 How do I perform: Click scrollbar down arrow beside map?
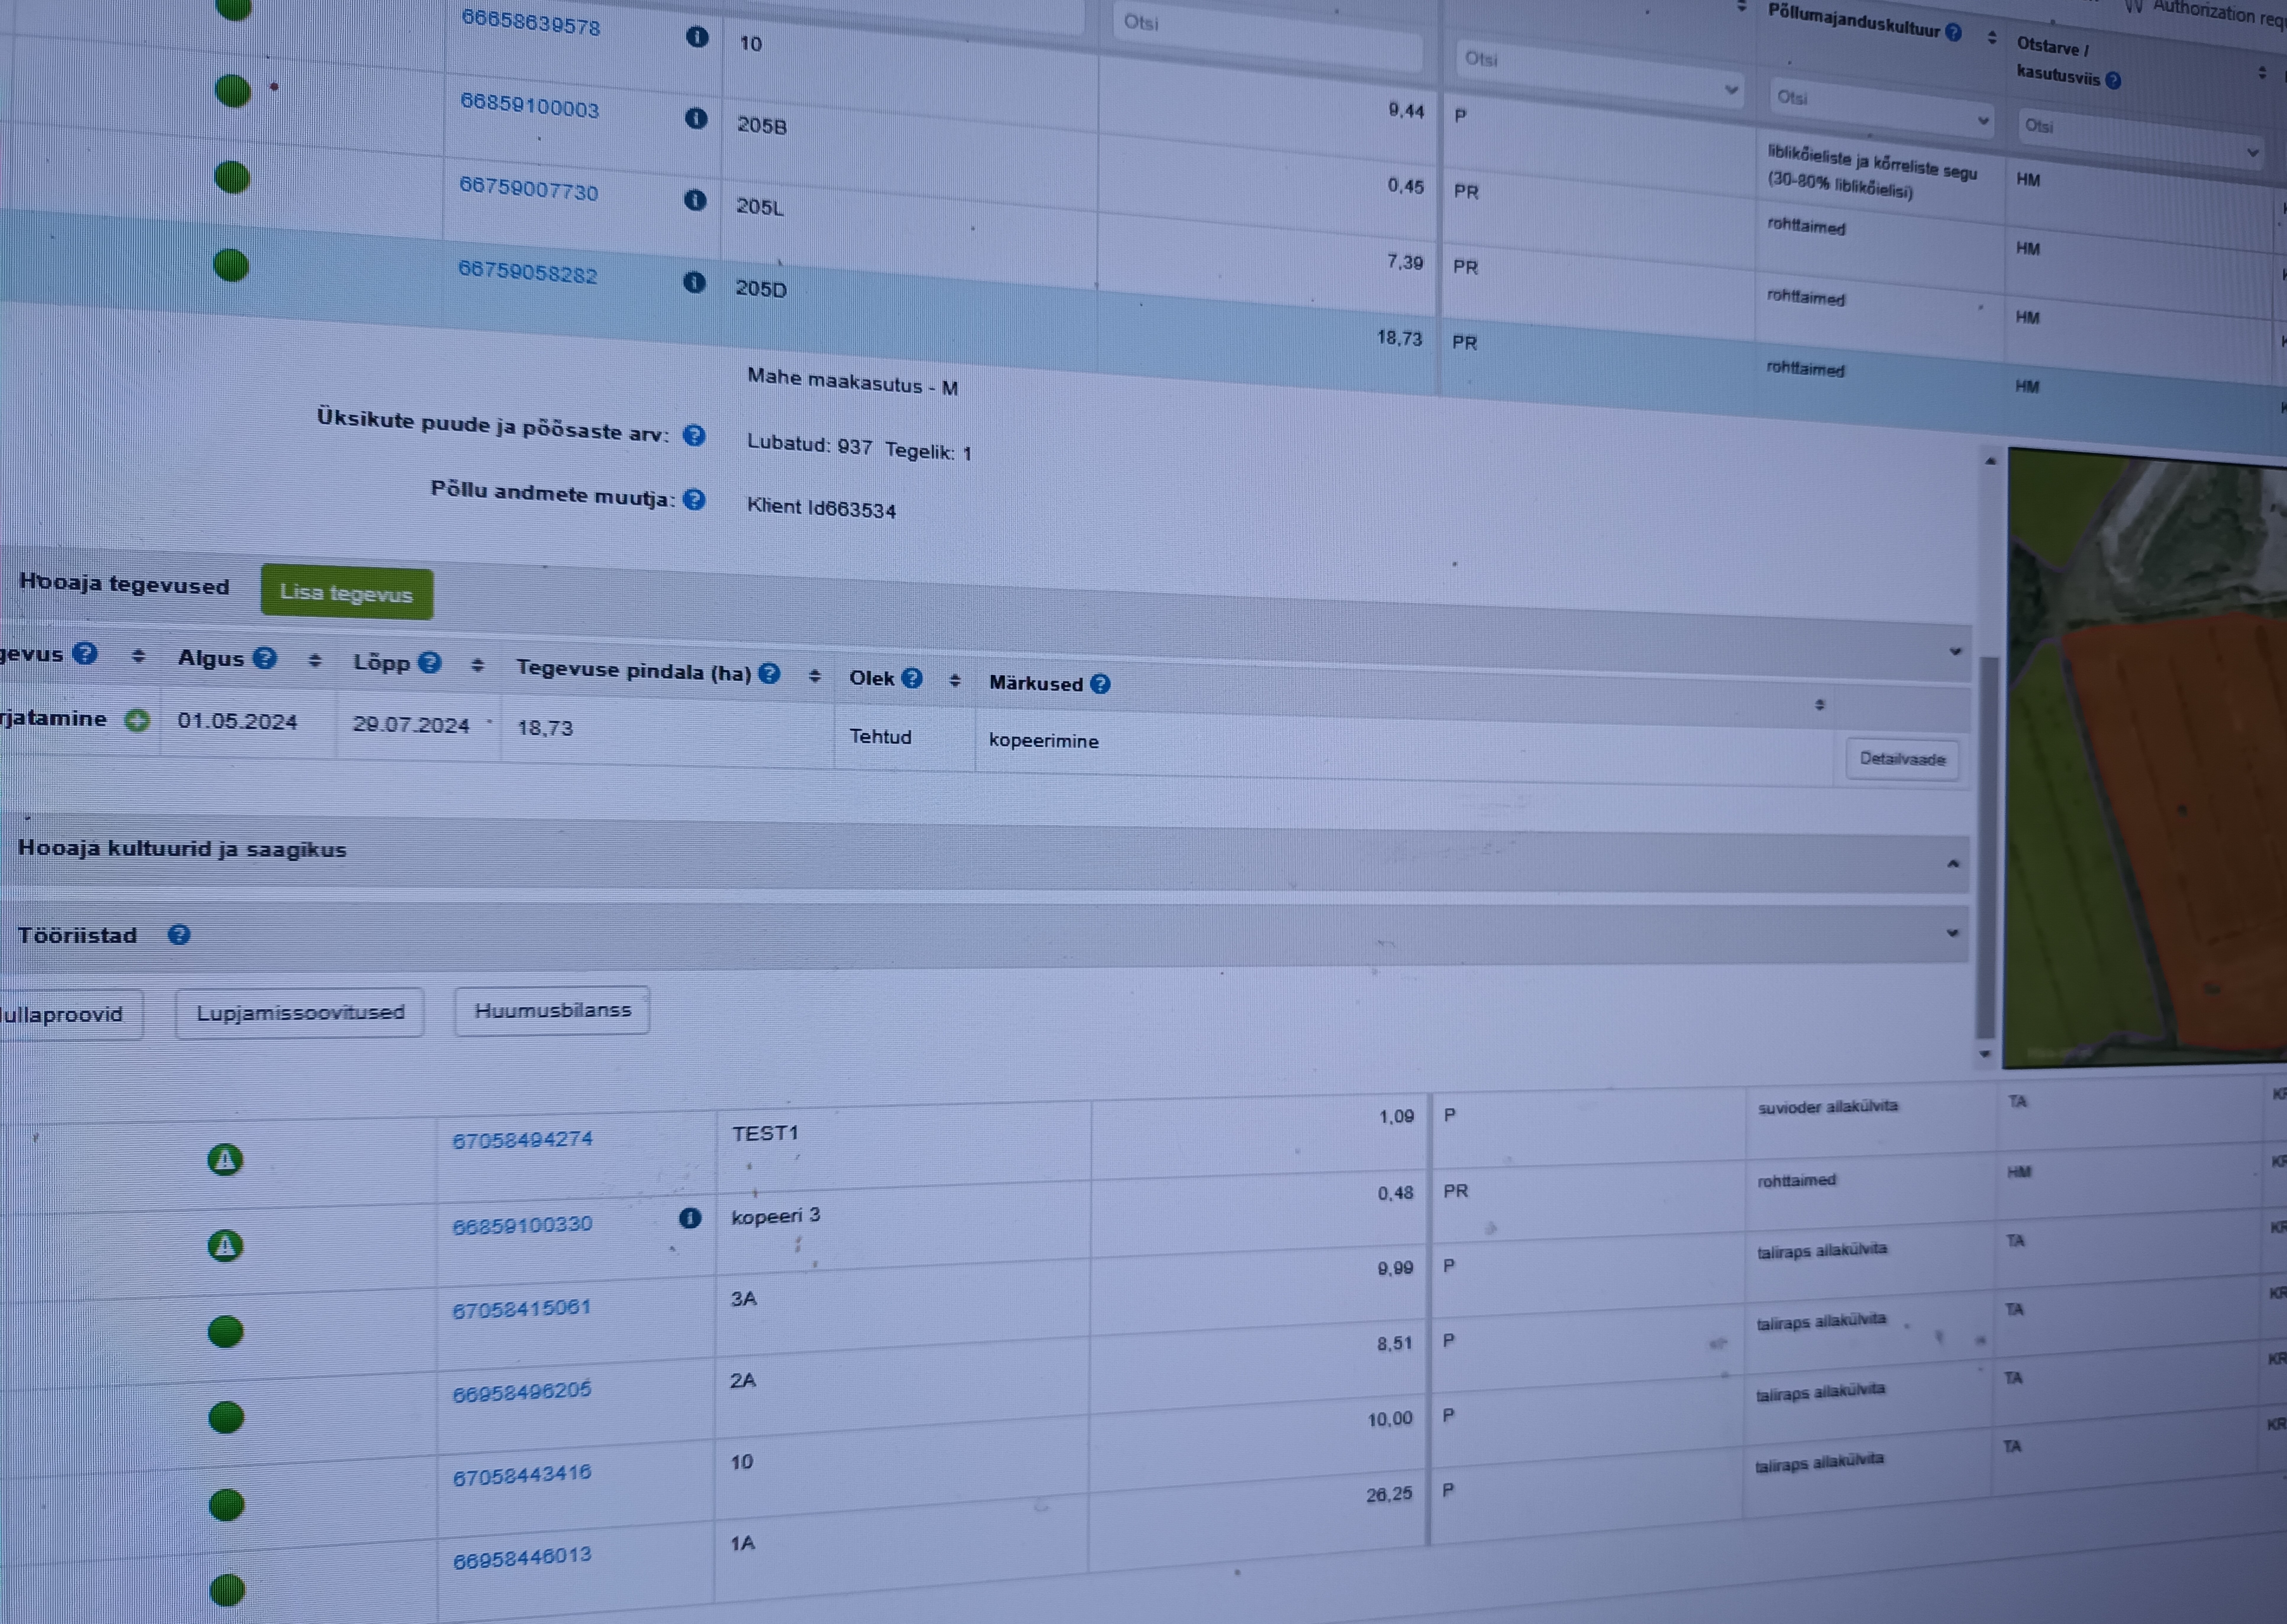coord(1985,1054)
